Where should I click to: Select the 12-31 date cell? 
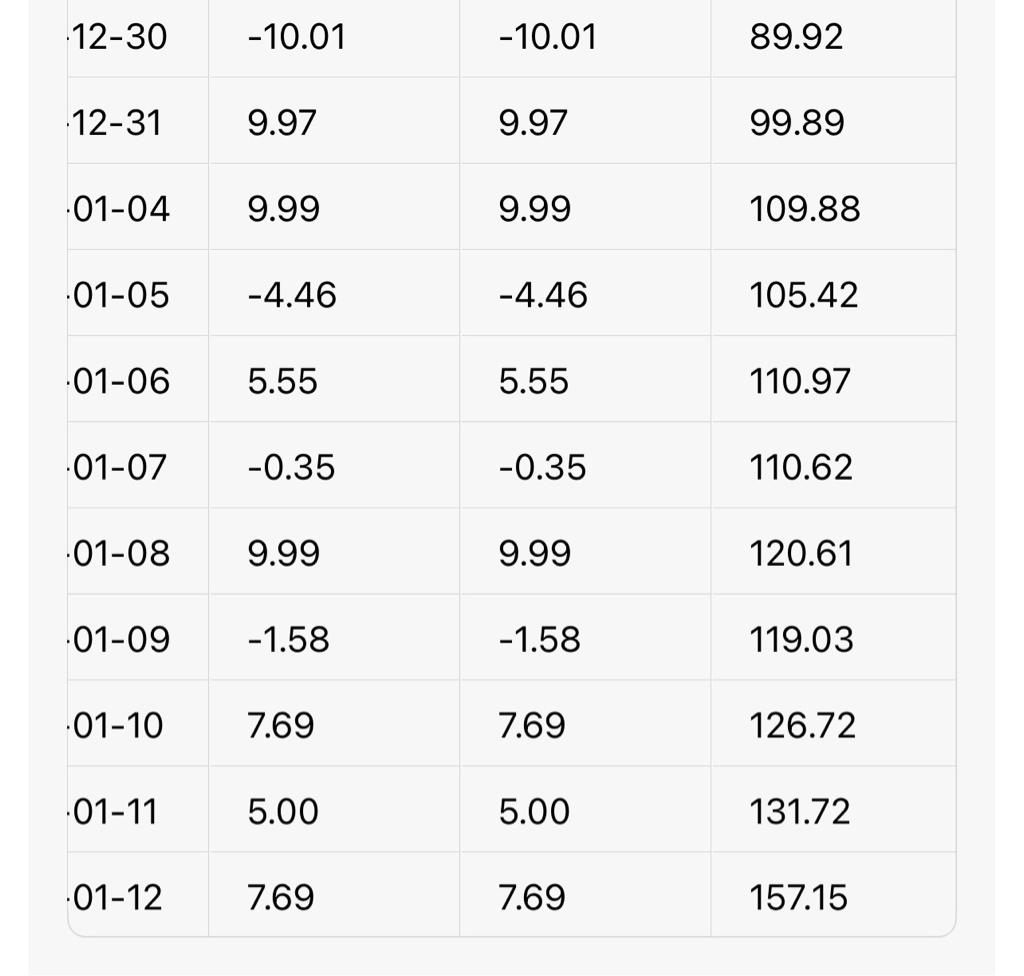coord(117,123)
